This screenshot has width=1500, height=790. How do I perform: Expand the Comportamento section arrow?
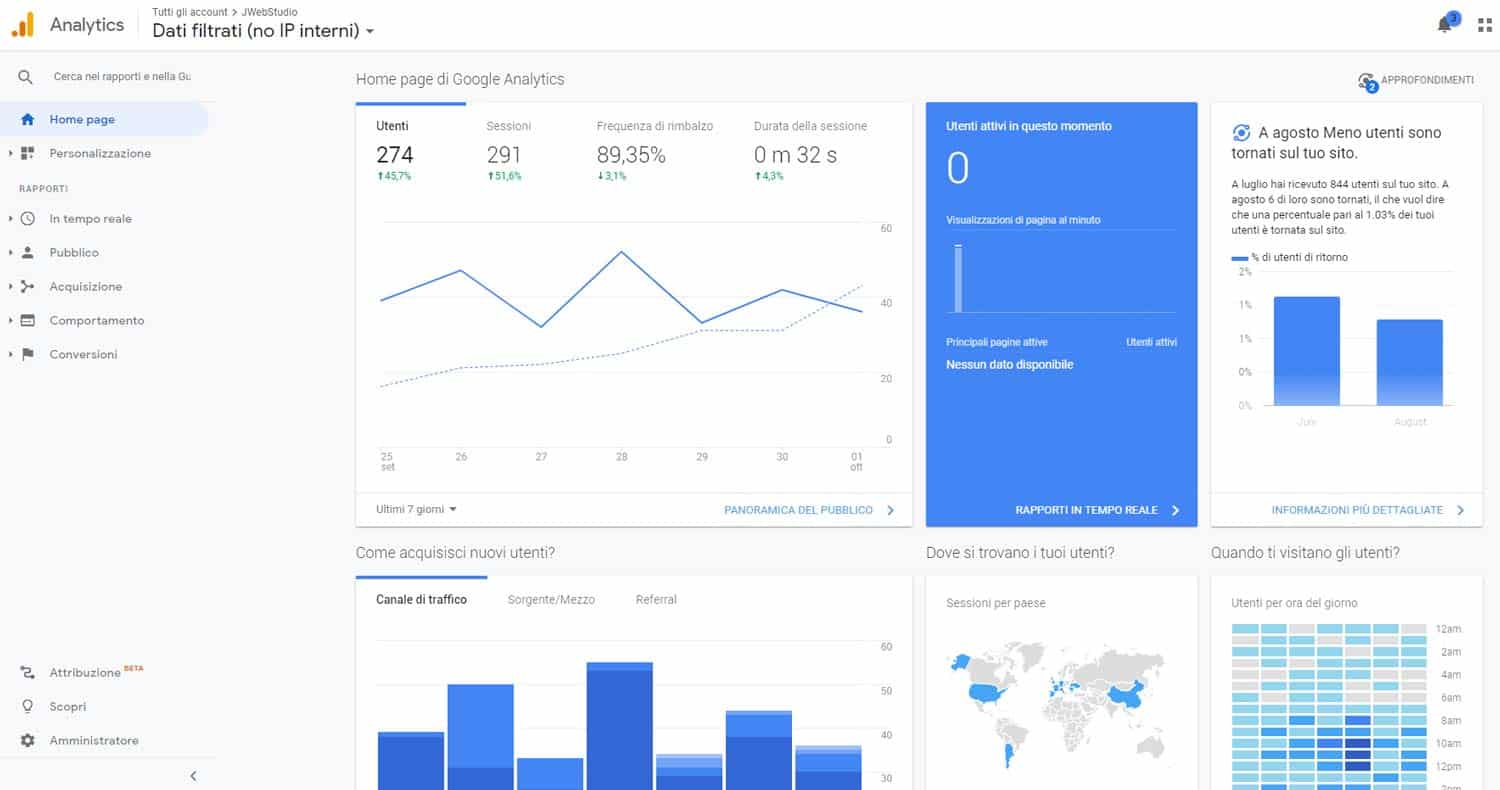click(x=10, y=320)
